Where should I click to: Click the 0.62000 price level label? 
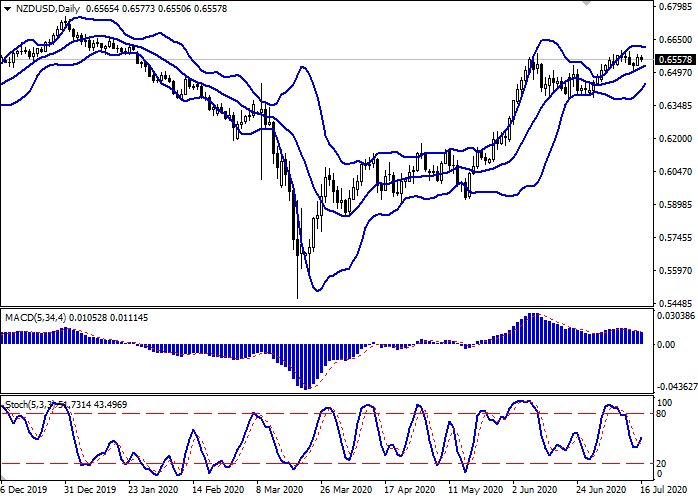[672, 138]
